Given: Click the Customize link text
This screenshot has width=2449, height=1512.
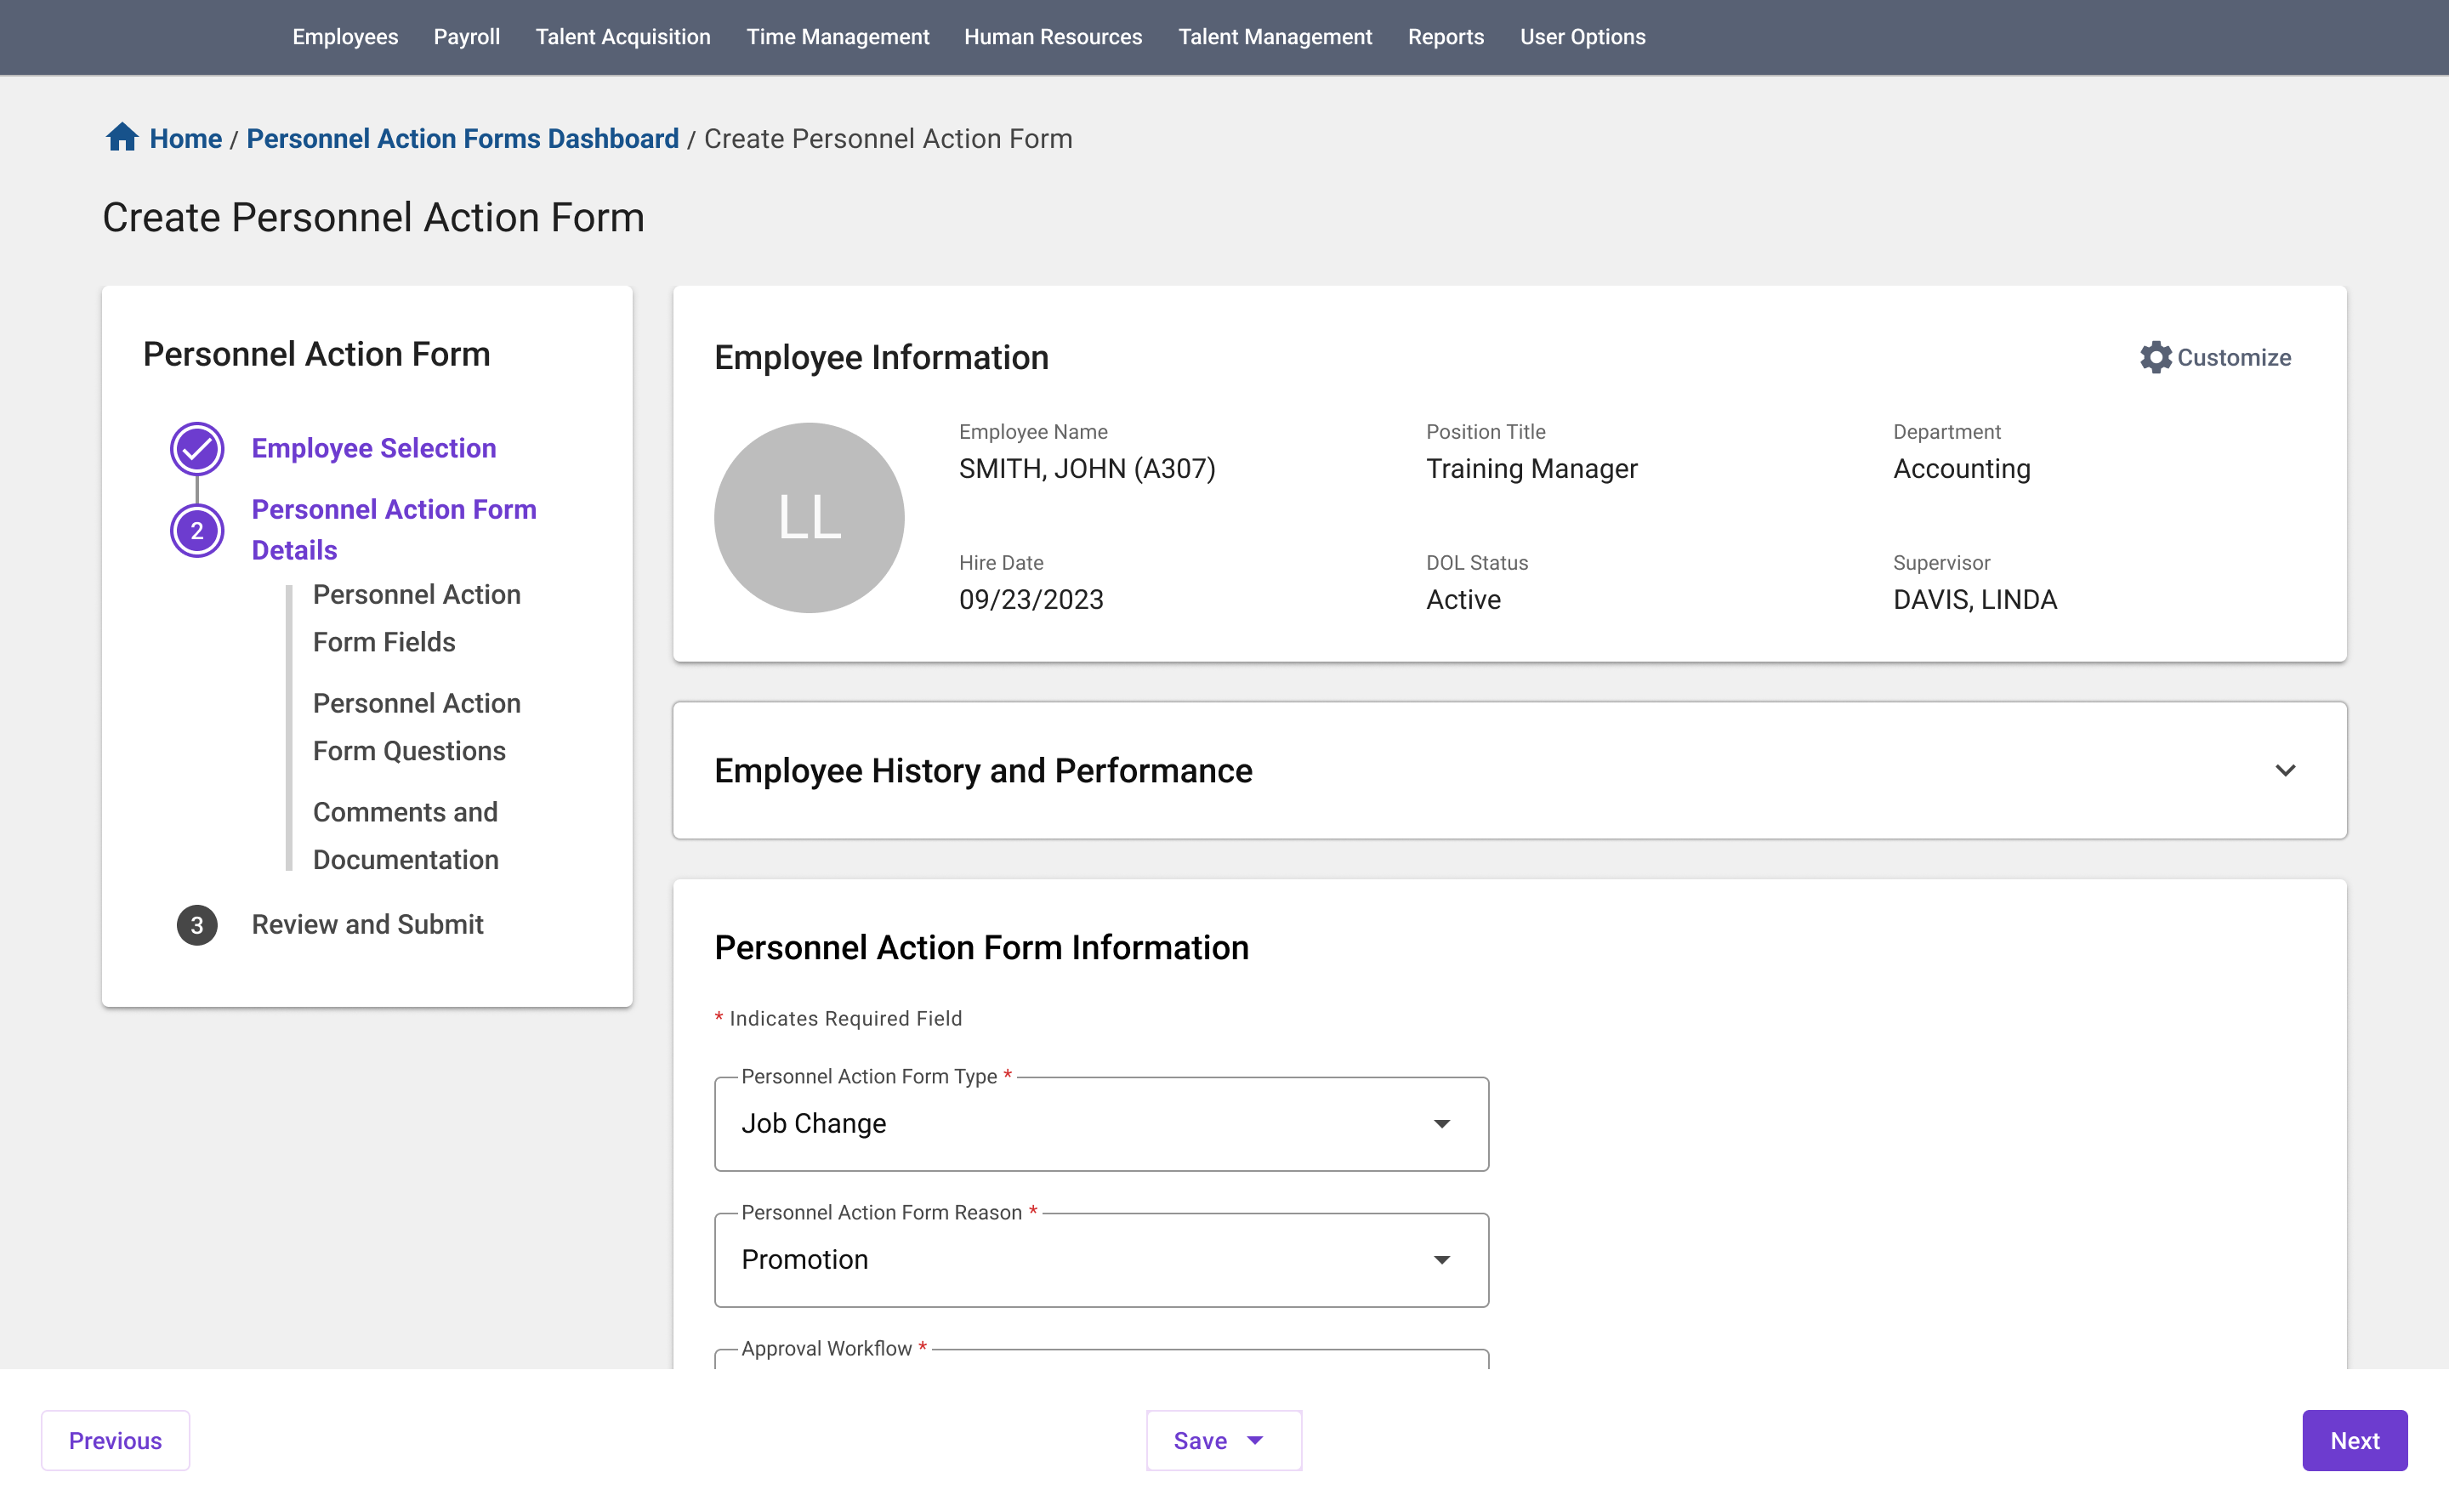Looking at the screenshot, I should (2234, 357).
